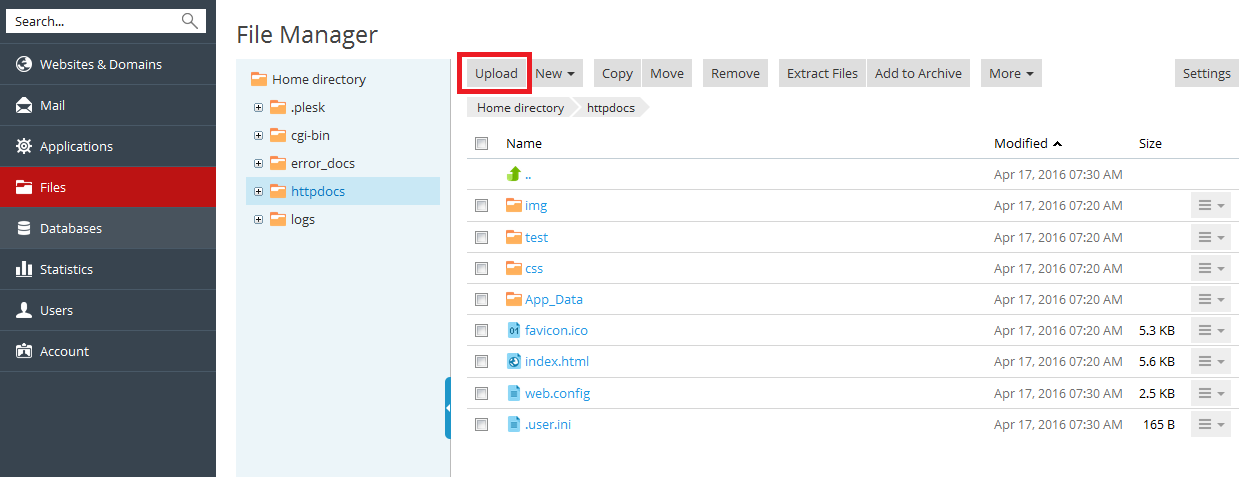The image size is (1256, 477).
Task: Open the Account section
Action: pyautogui.click(x=108, y=351)
